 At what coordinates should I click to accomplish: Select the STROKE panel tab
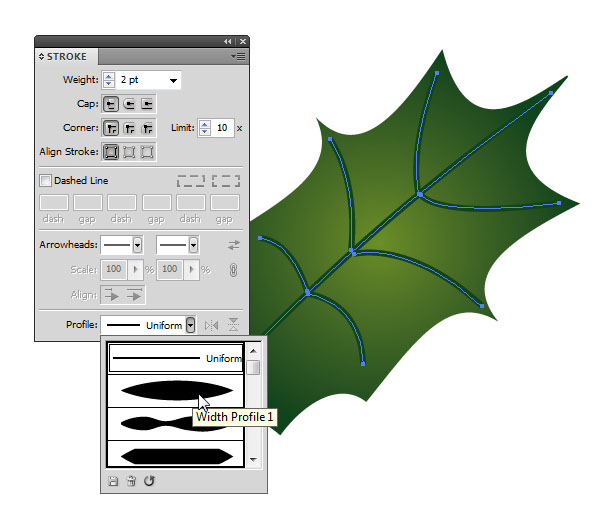pyautogui.click(x=67, y=57)
